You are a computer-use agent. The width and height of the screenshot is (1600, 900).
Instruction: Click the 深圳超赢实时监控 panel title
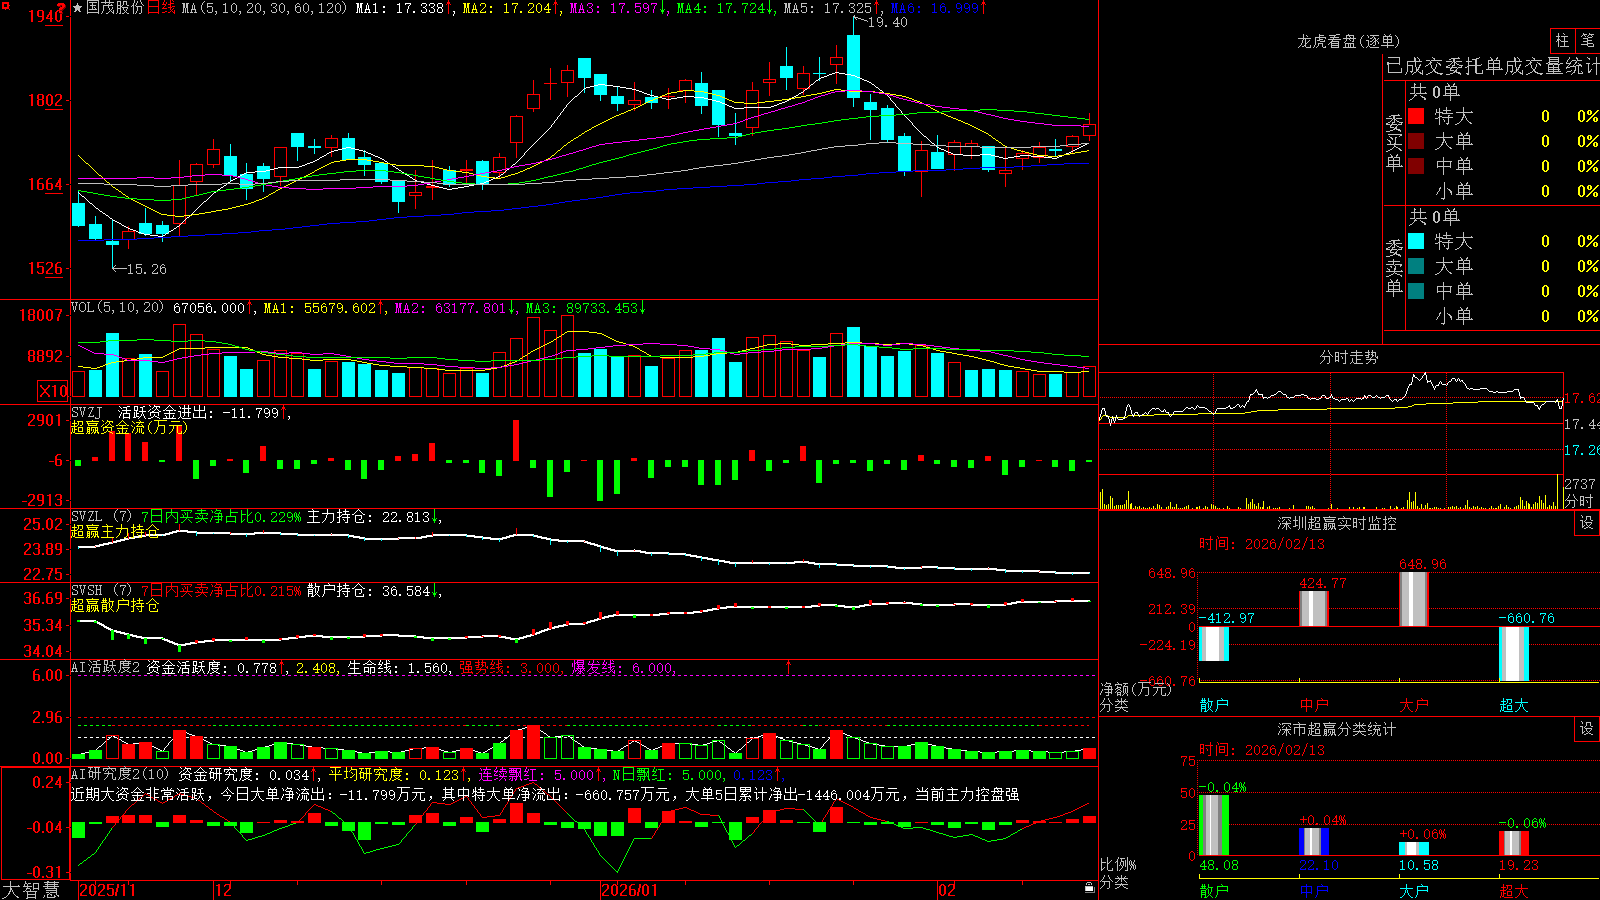click(x=1337, y=523)
